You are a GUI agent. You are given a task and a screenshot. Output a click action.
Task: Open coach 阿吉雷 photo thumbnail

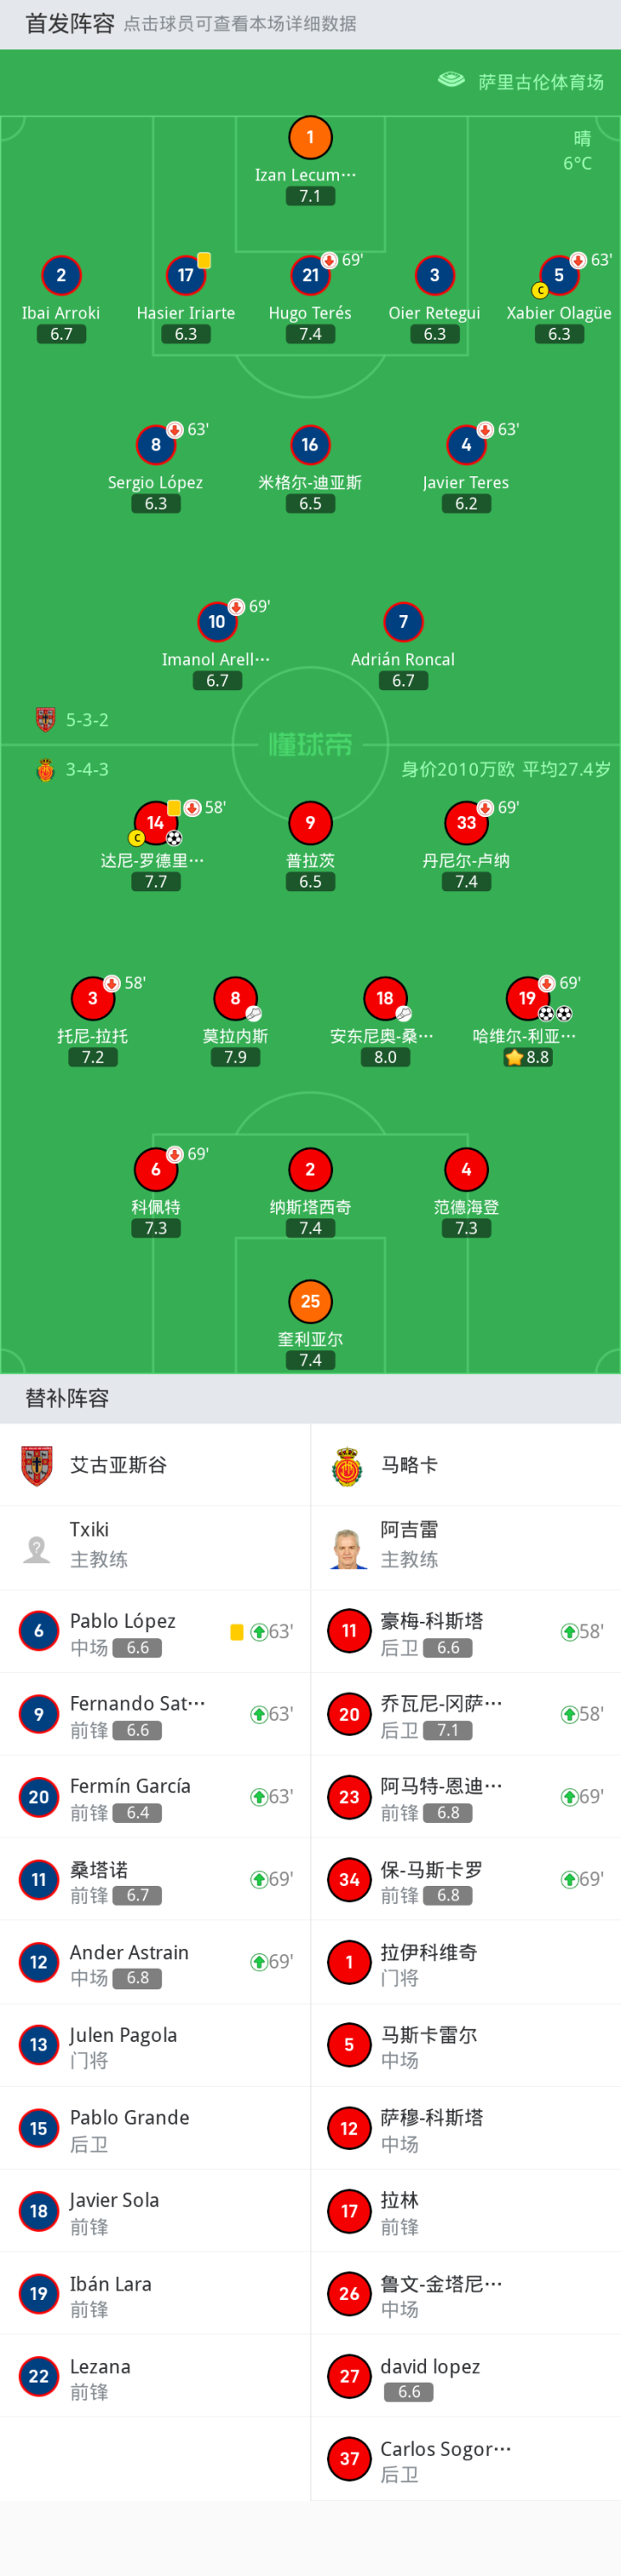click(x=347, y=1548)
